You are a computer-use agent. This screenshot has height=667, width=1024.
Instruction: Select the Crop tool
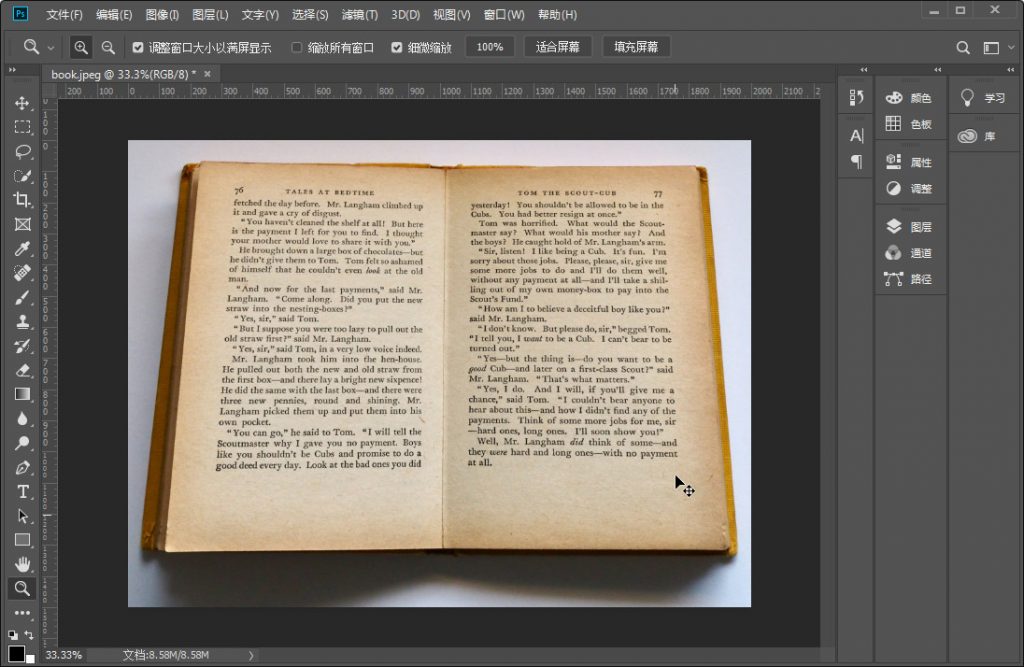pos(22,200)
